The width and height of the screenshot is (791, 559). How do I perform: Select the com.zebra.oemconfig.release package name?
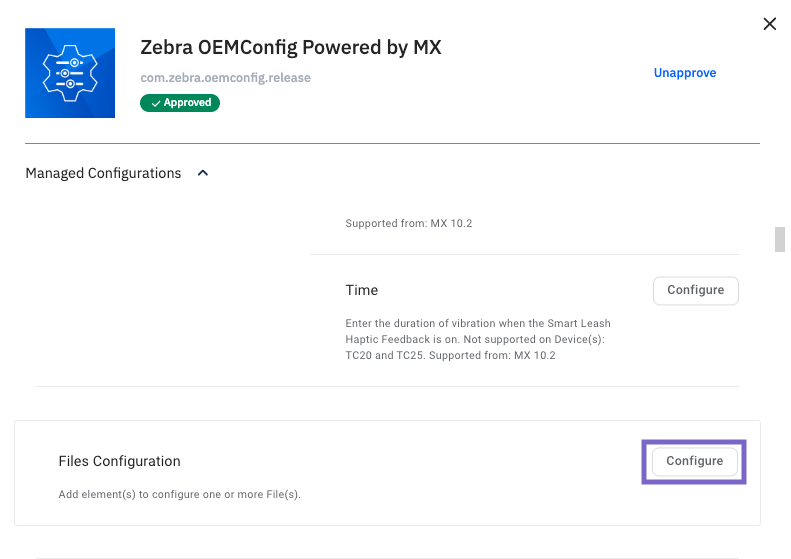click(226, 78)
